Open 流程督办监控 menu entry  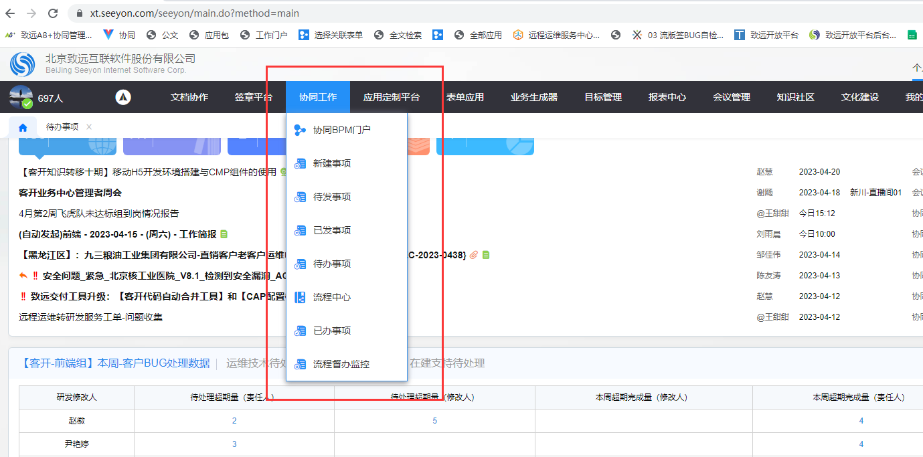(x=341, y=364)
